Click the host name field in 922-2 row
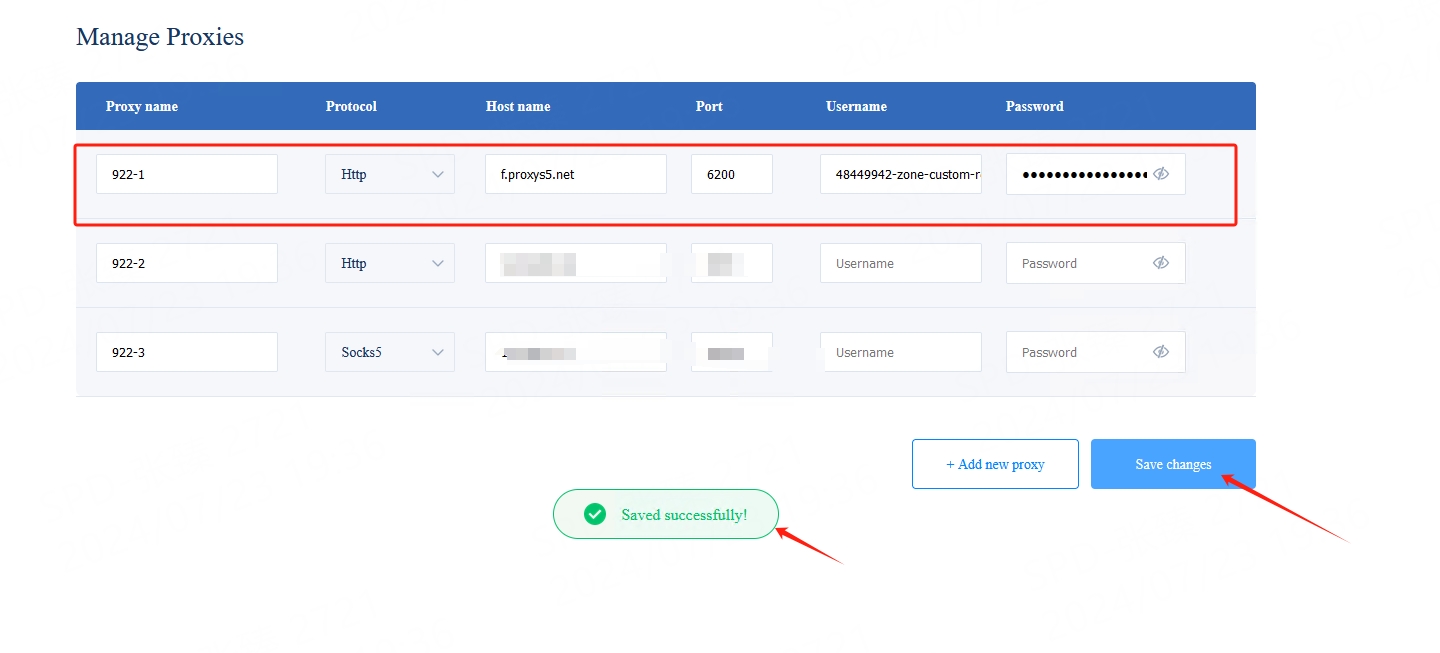 [575, 263]
